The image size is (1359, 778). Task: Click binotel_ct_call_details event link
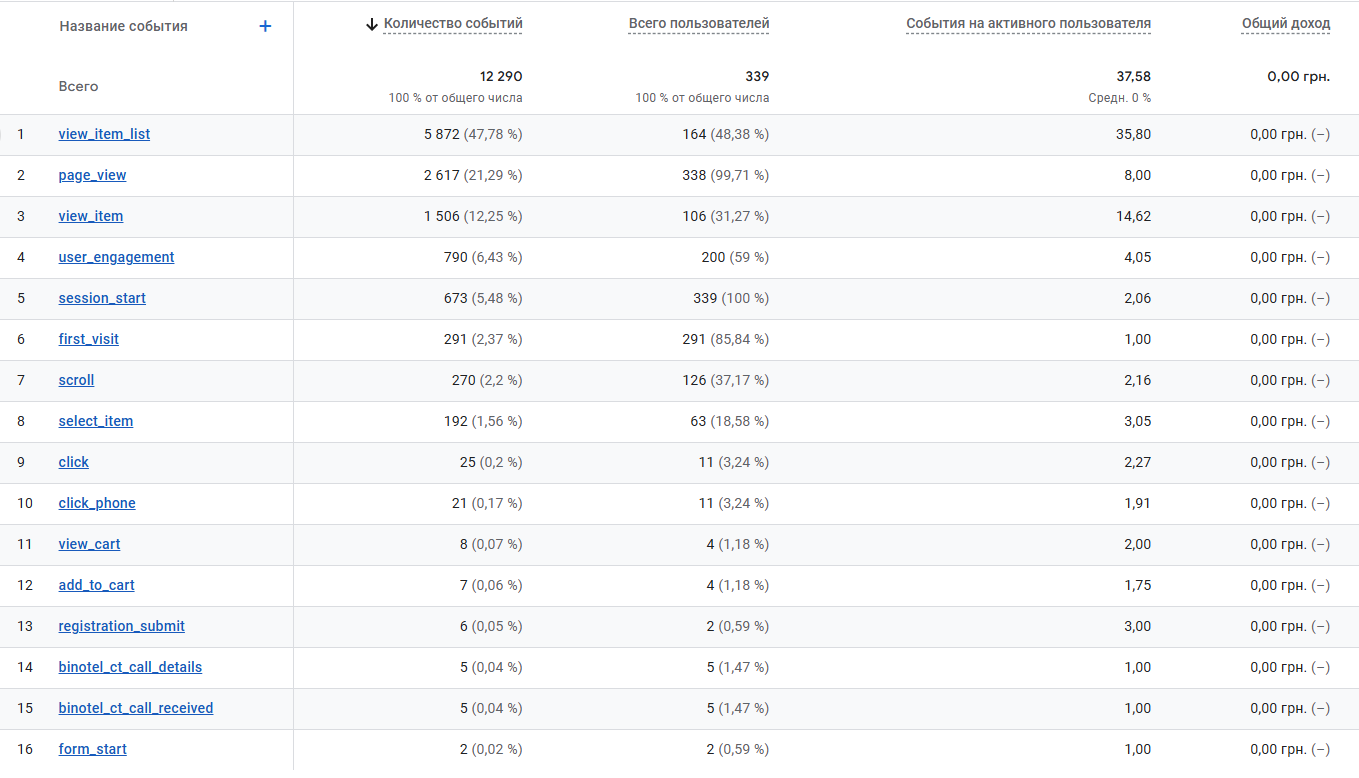click(x=130, y=667)
